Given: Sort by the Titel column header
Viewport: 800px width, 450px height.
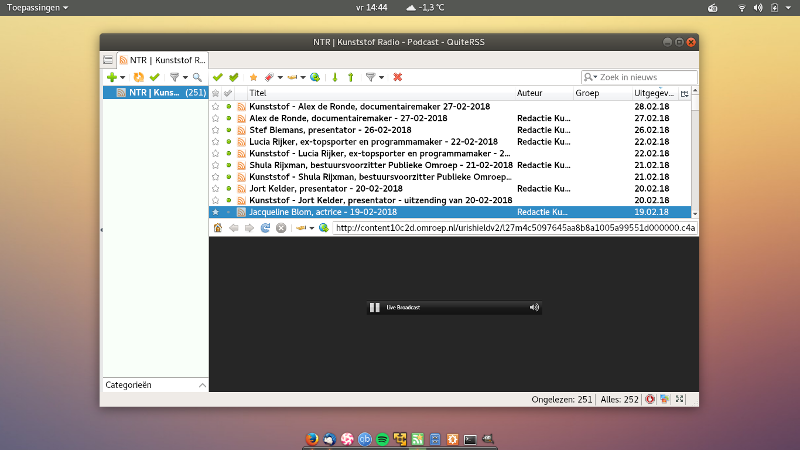Looking at the screenshot, I should [x=382, y=93].
